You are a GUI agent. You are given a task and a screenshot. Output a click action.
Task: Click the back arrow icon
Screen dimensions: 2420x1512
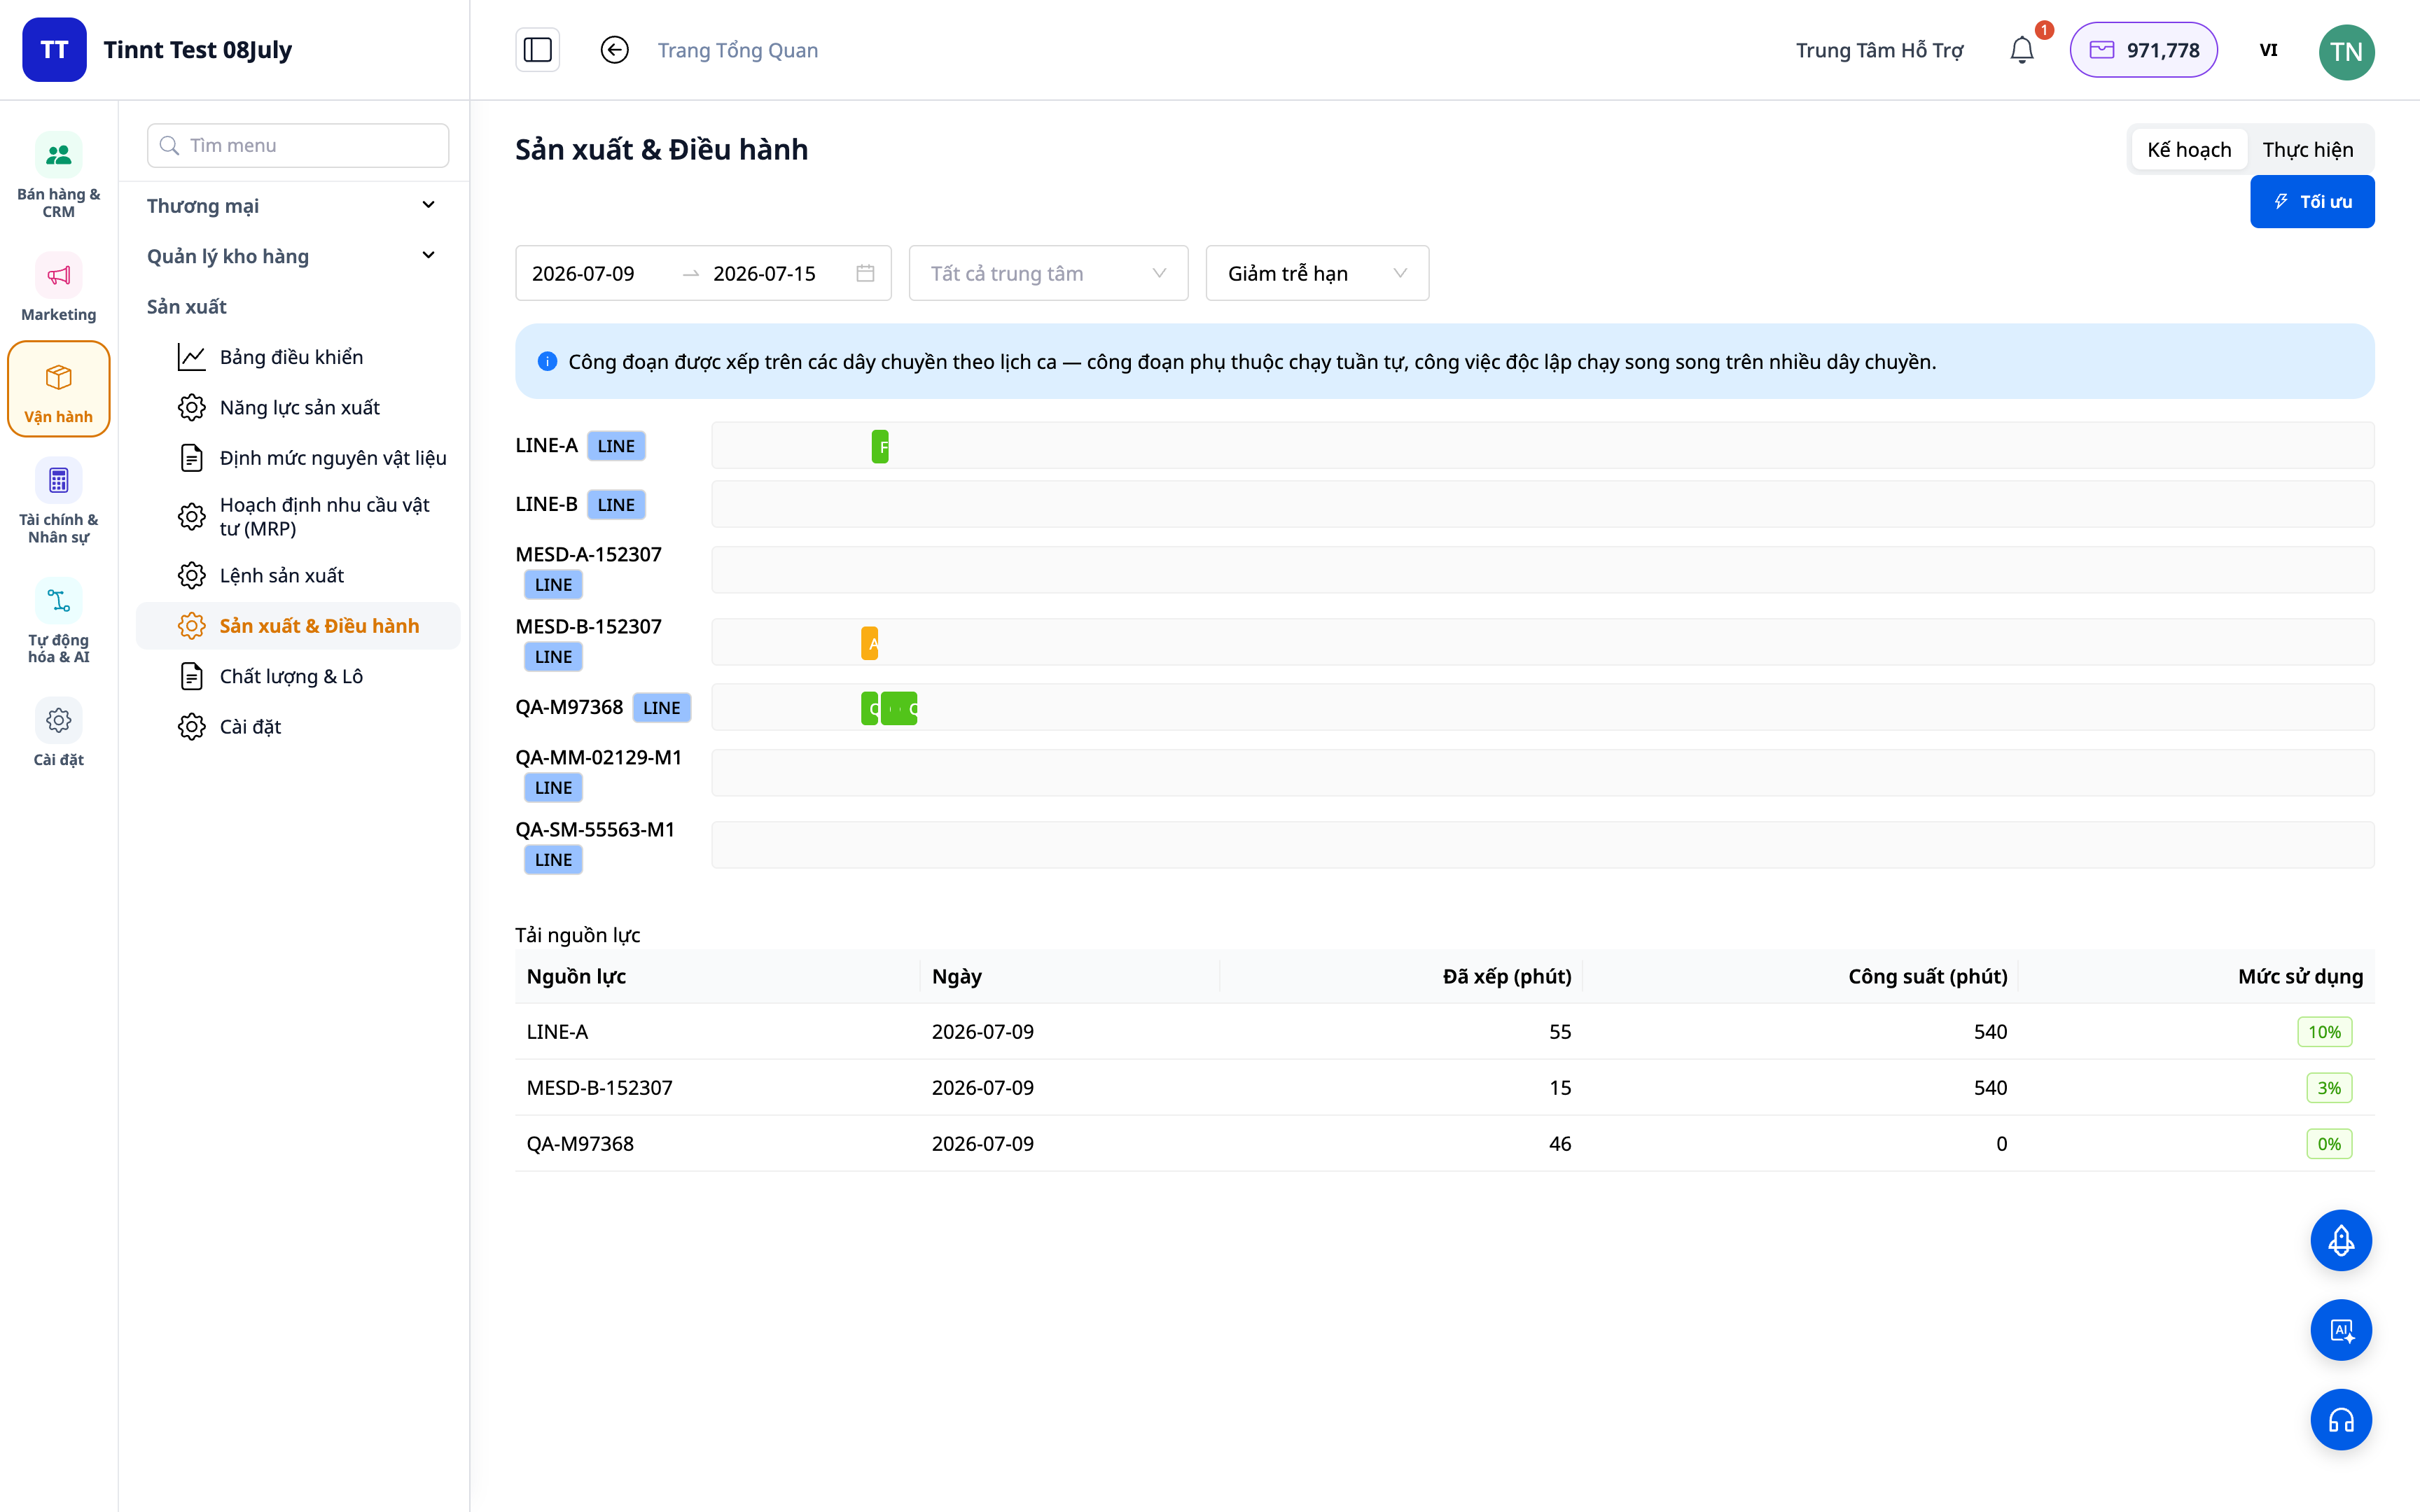(614, 50)
